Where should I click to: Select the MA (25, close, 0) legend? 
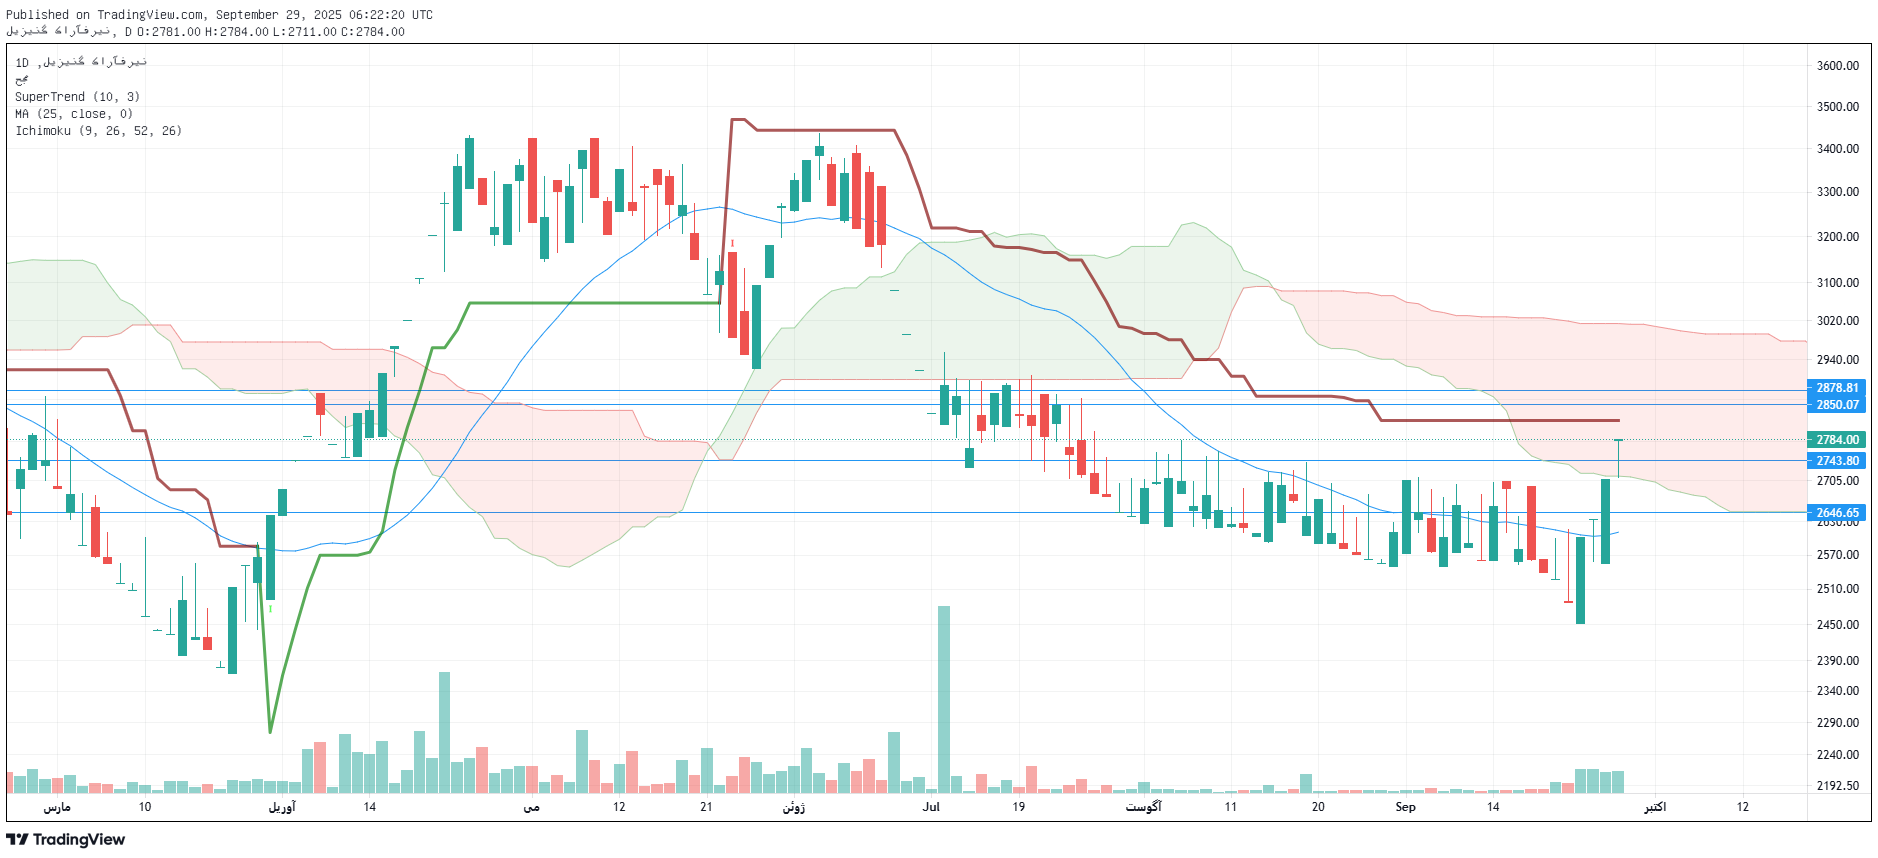[x=74, y=114]
